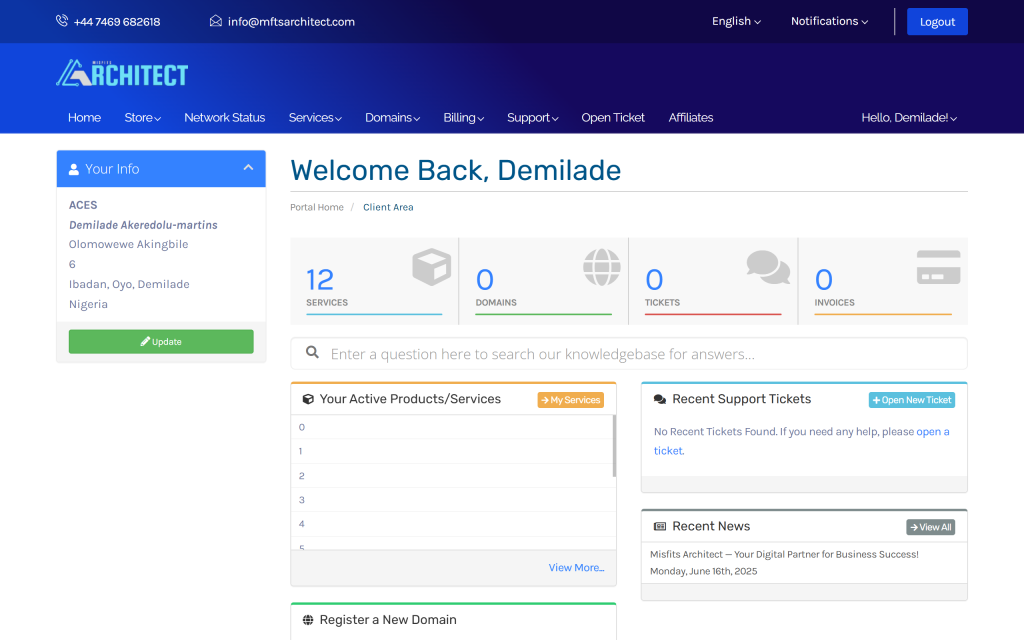
Task: Open the English language dropdown
Action: click(736, 21)
